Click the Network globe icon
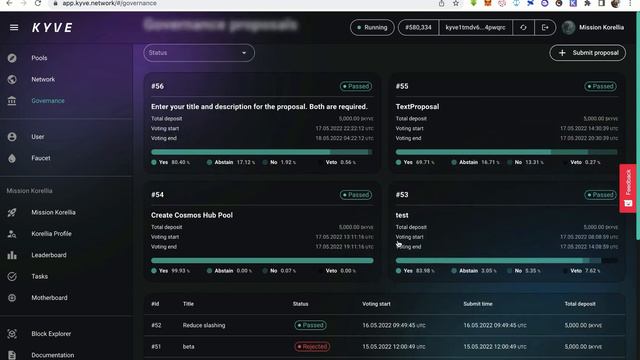 12,79
